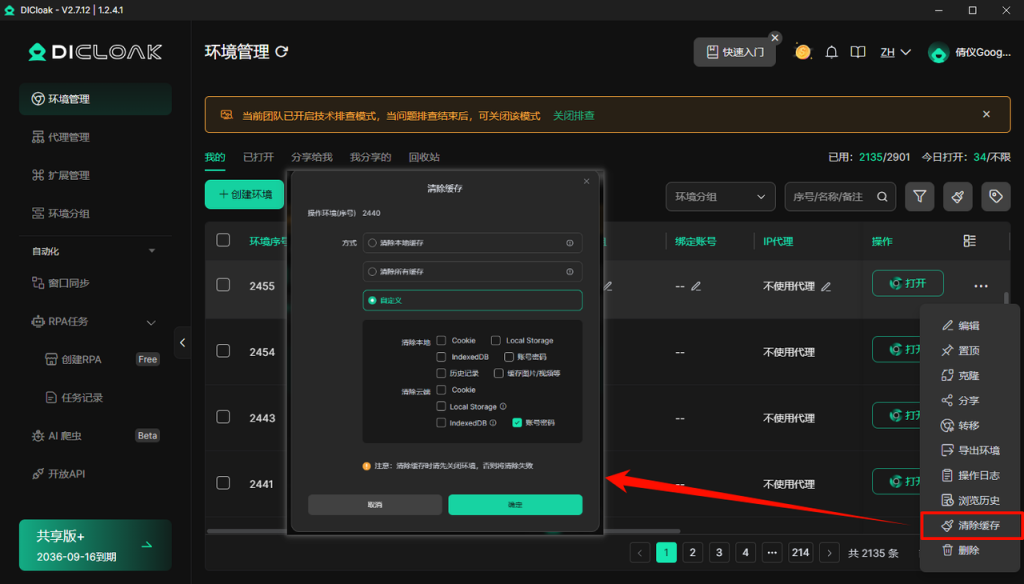Screen dimensions: 1024x584
Task: Switch to the 回收站 tab
Action: 424,157
